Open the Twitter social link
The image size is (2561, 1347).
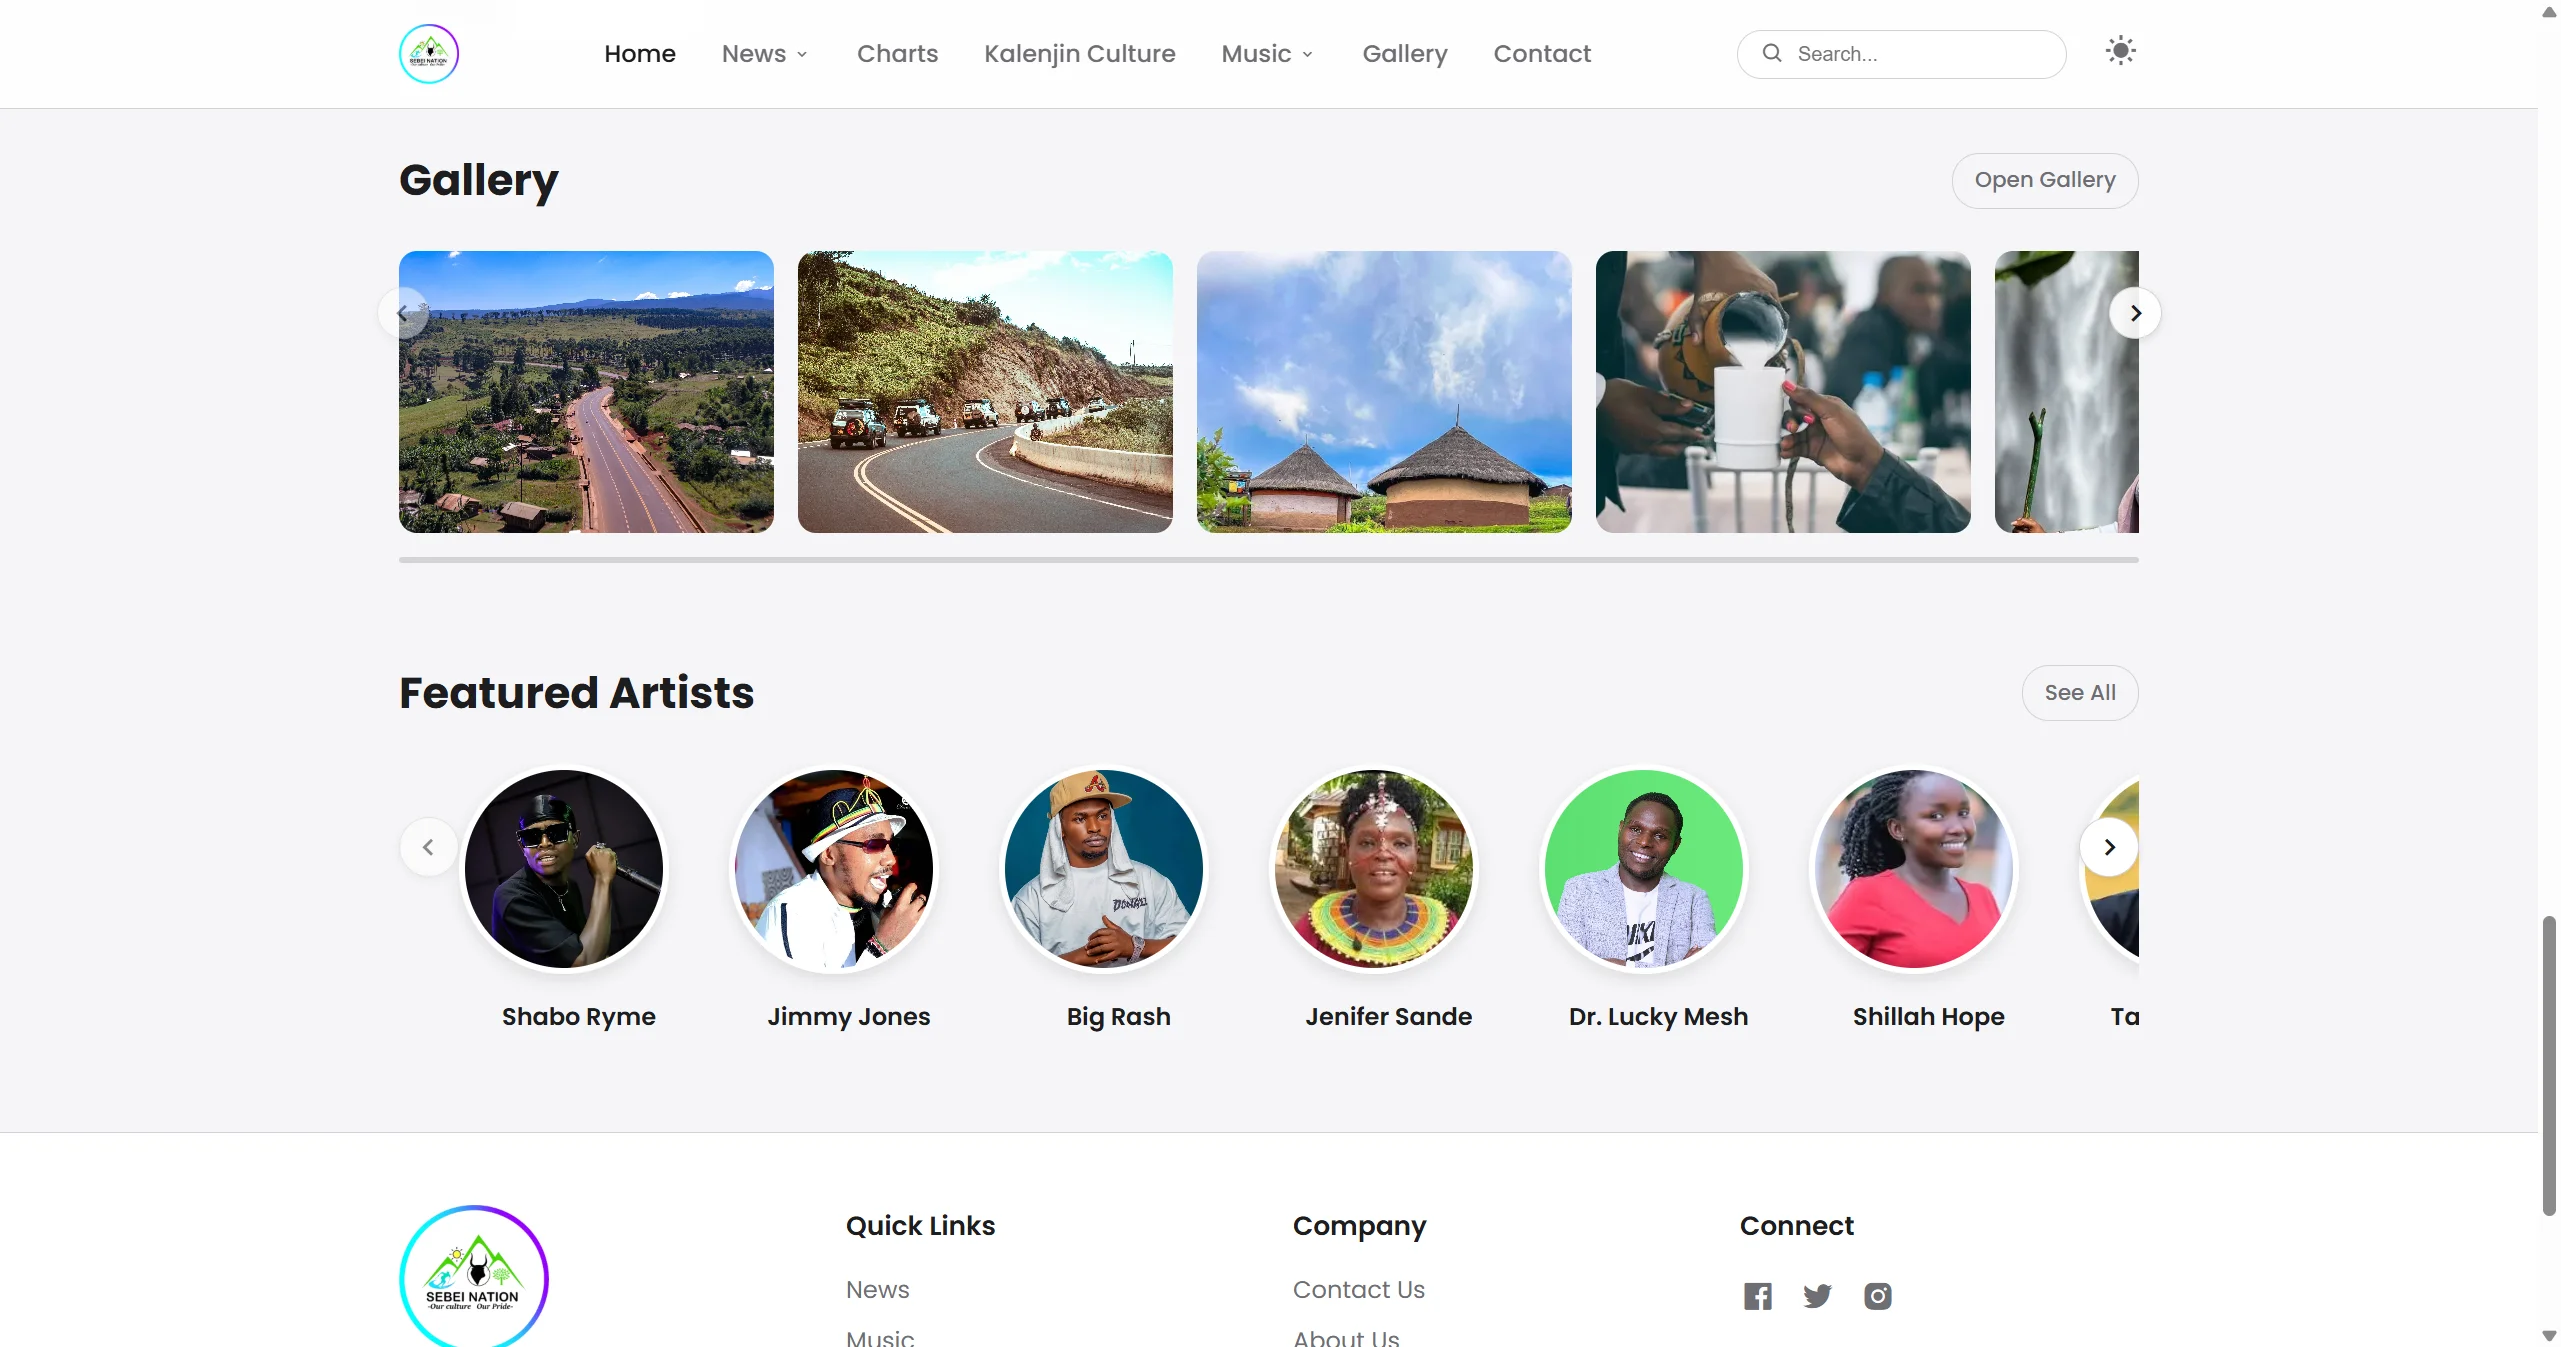click(x=1817, y=1296)
